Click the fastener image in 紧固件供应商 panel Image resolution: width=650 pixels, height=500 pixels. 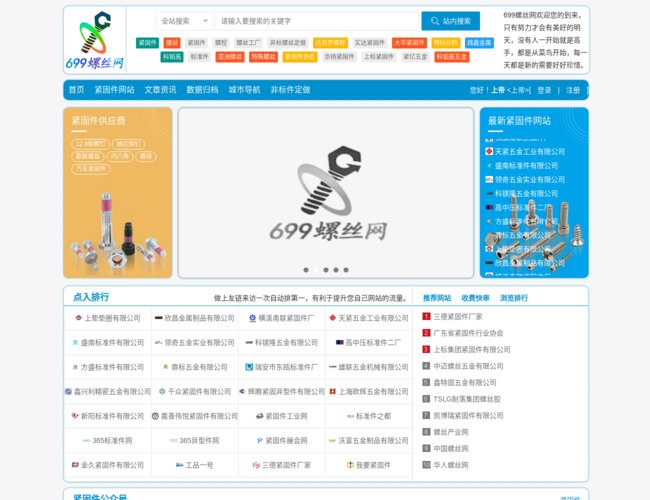click(118, 232)
